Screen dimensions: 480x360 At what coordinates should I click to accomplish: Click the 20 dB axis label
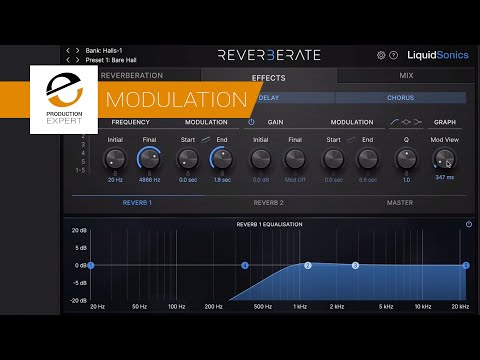coord(79,230)
